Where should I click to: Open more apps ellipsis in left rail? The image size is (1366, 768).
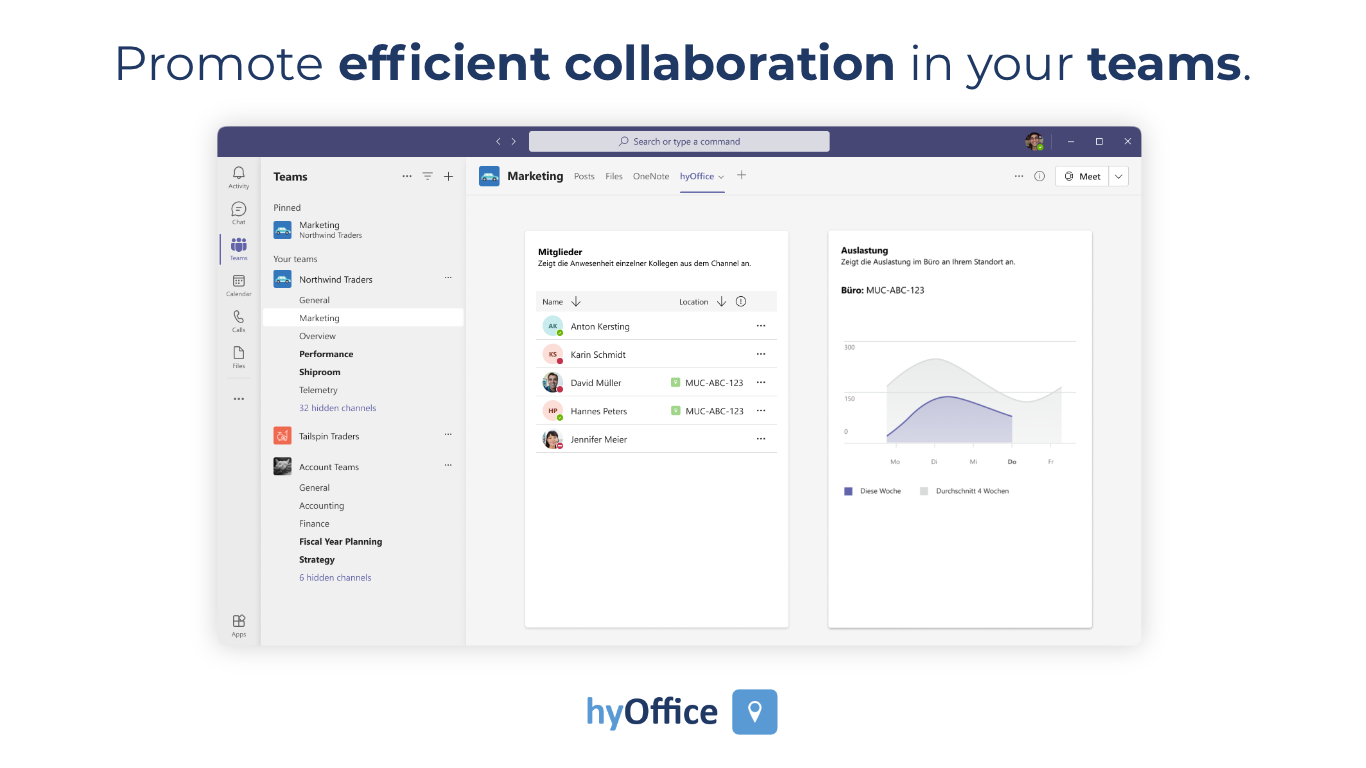(x=238, y=398)
